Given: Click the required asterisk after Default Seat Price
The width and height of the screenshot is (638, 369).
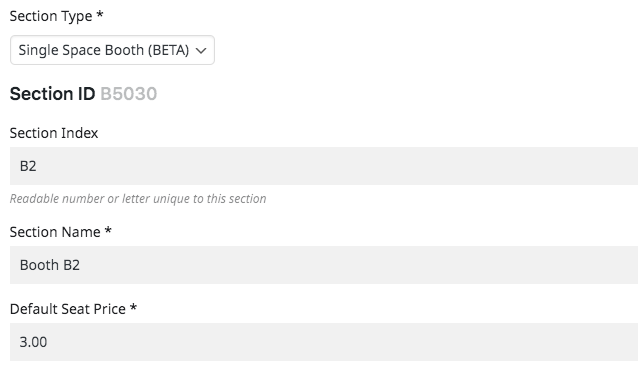Looking at the screenshot, I should coord(133,307).
